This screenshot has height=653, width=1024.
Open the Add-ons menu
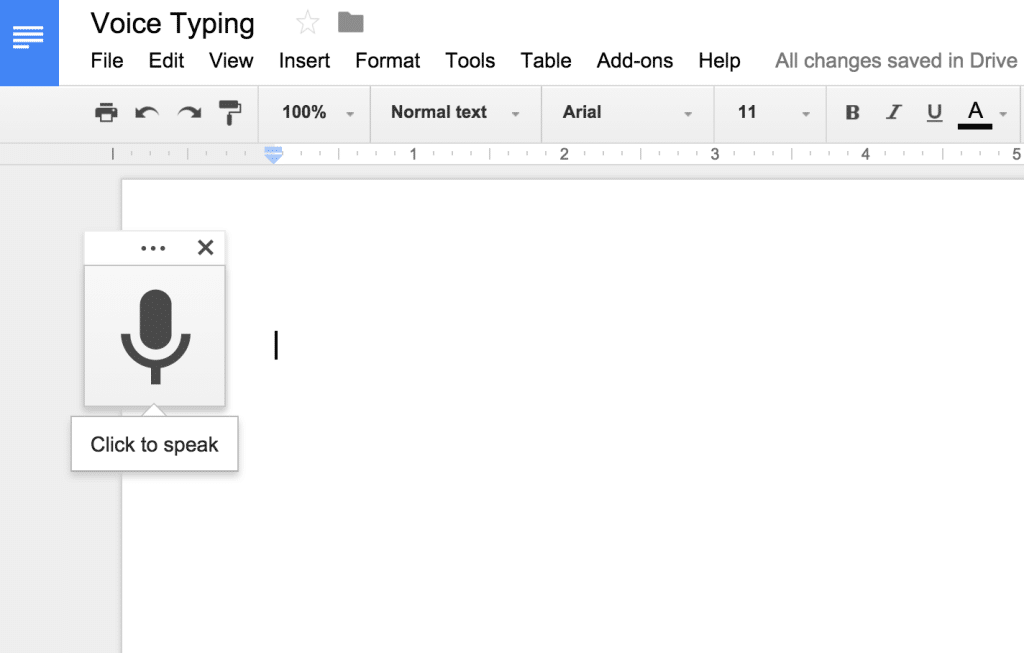click(634, 60)
